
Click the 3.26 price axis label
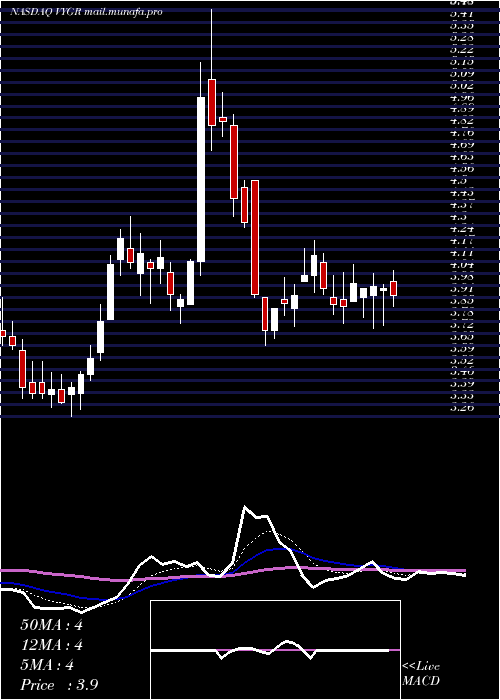click(462, 407)
